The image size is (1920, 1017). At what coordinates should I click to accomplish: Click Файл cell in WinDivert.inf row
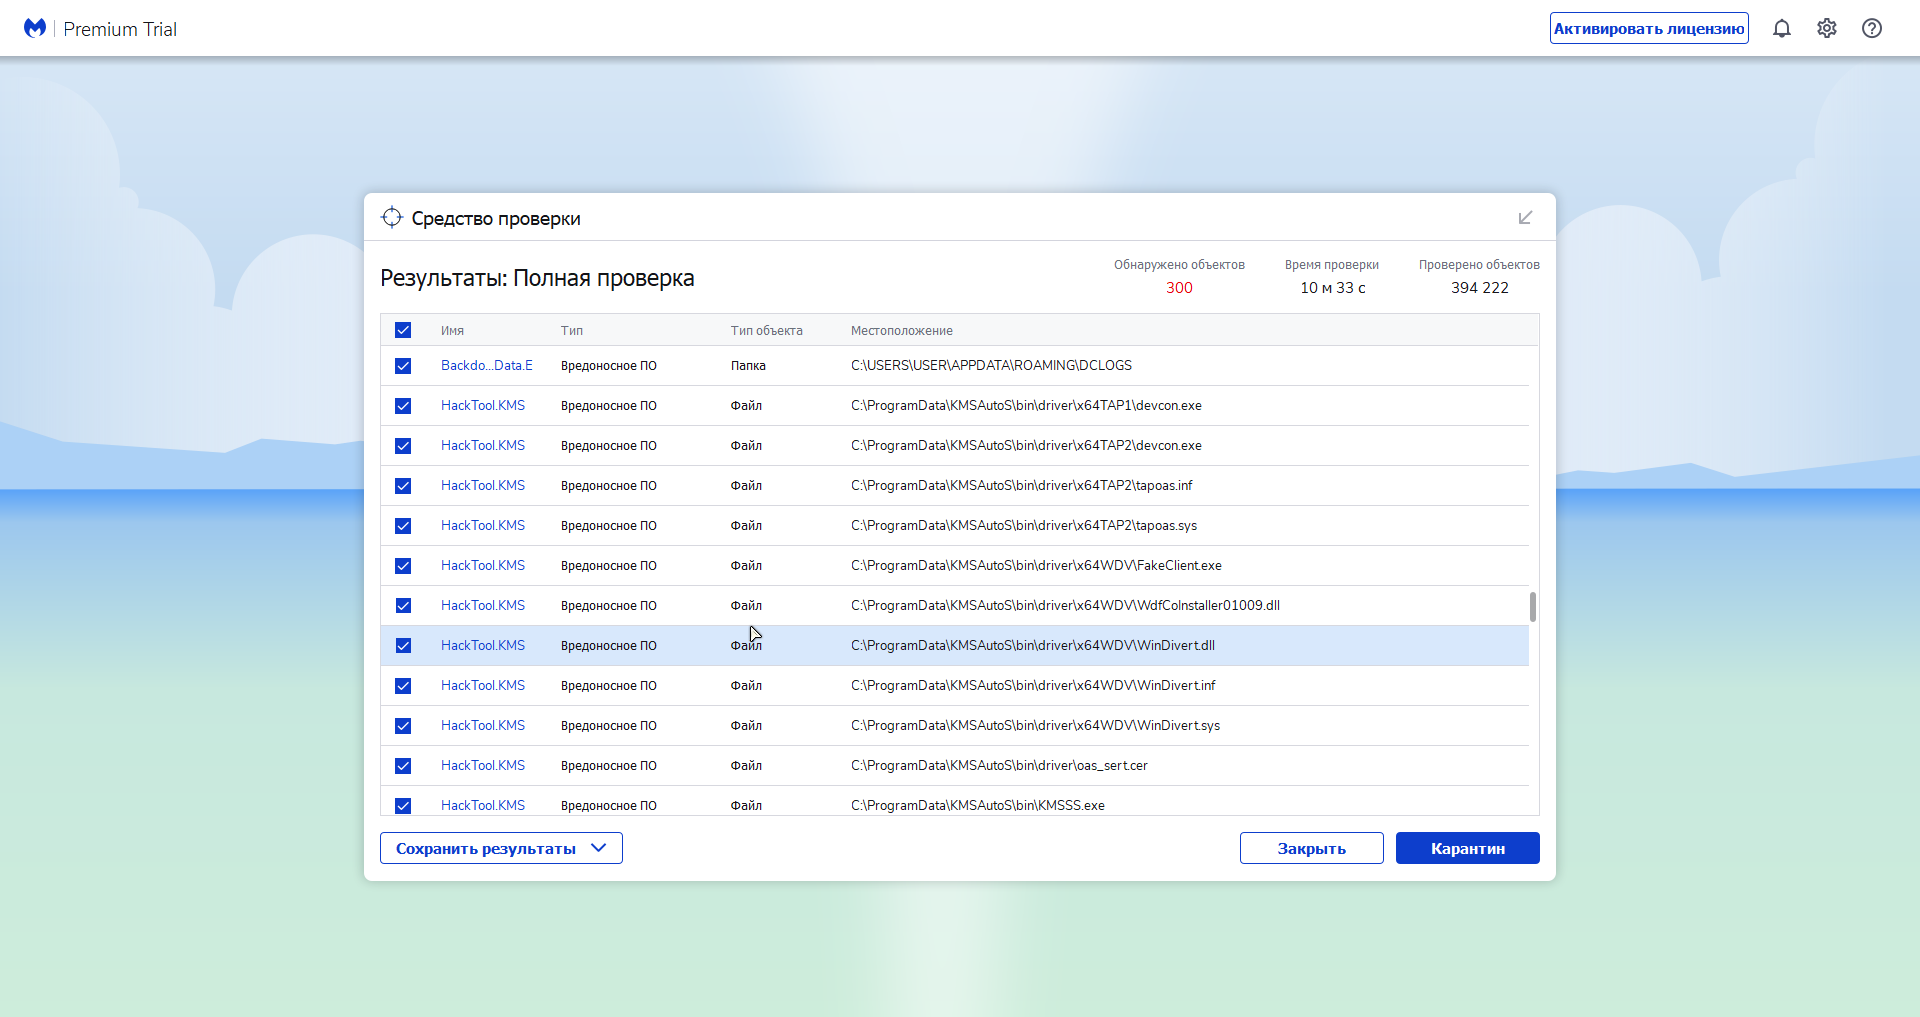(746, 685)
